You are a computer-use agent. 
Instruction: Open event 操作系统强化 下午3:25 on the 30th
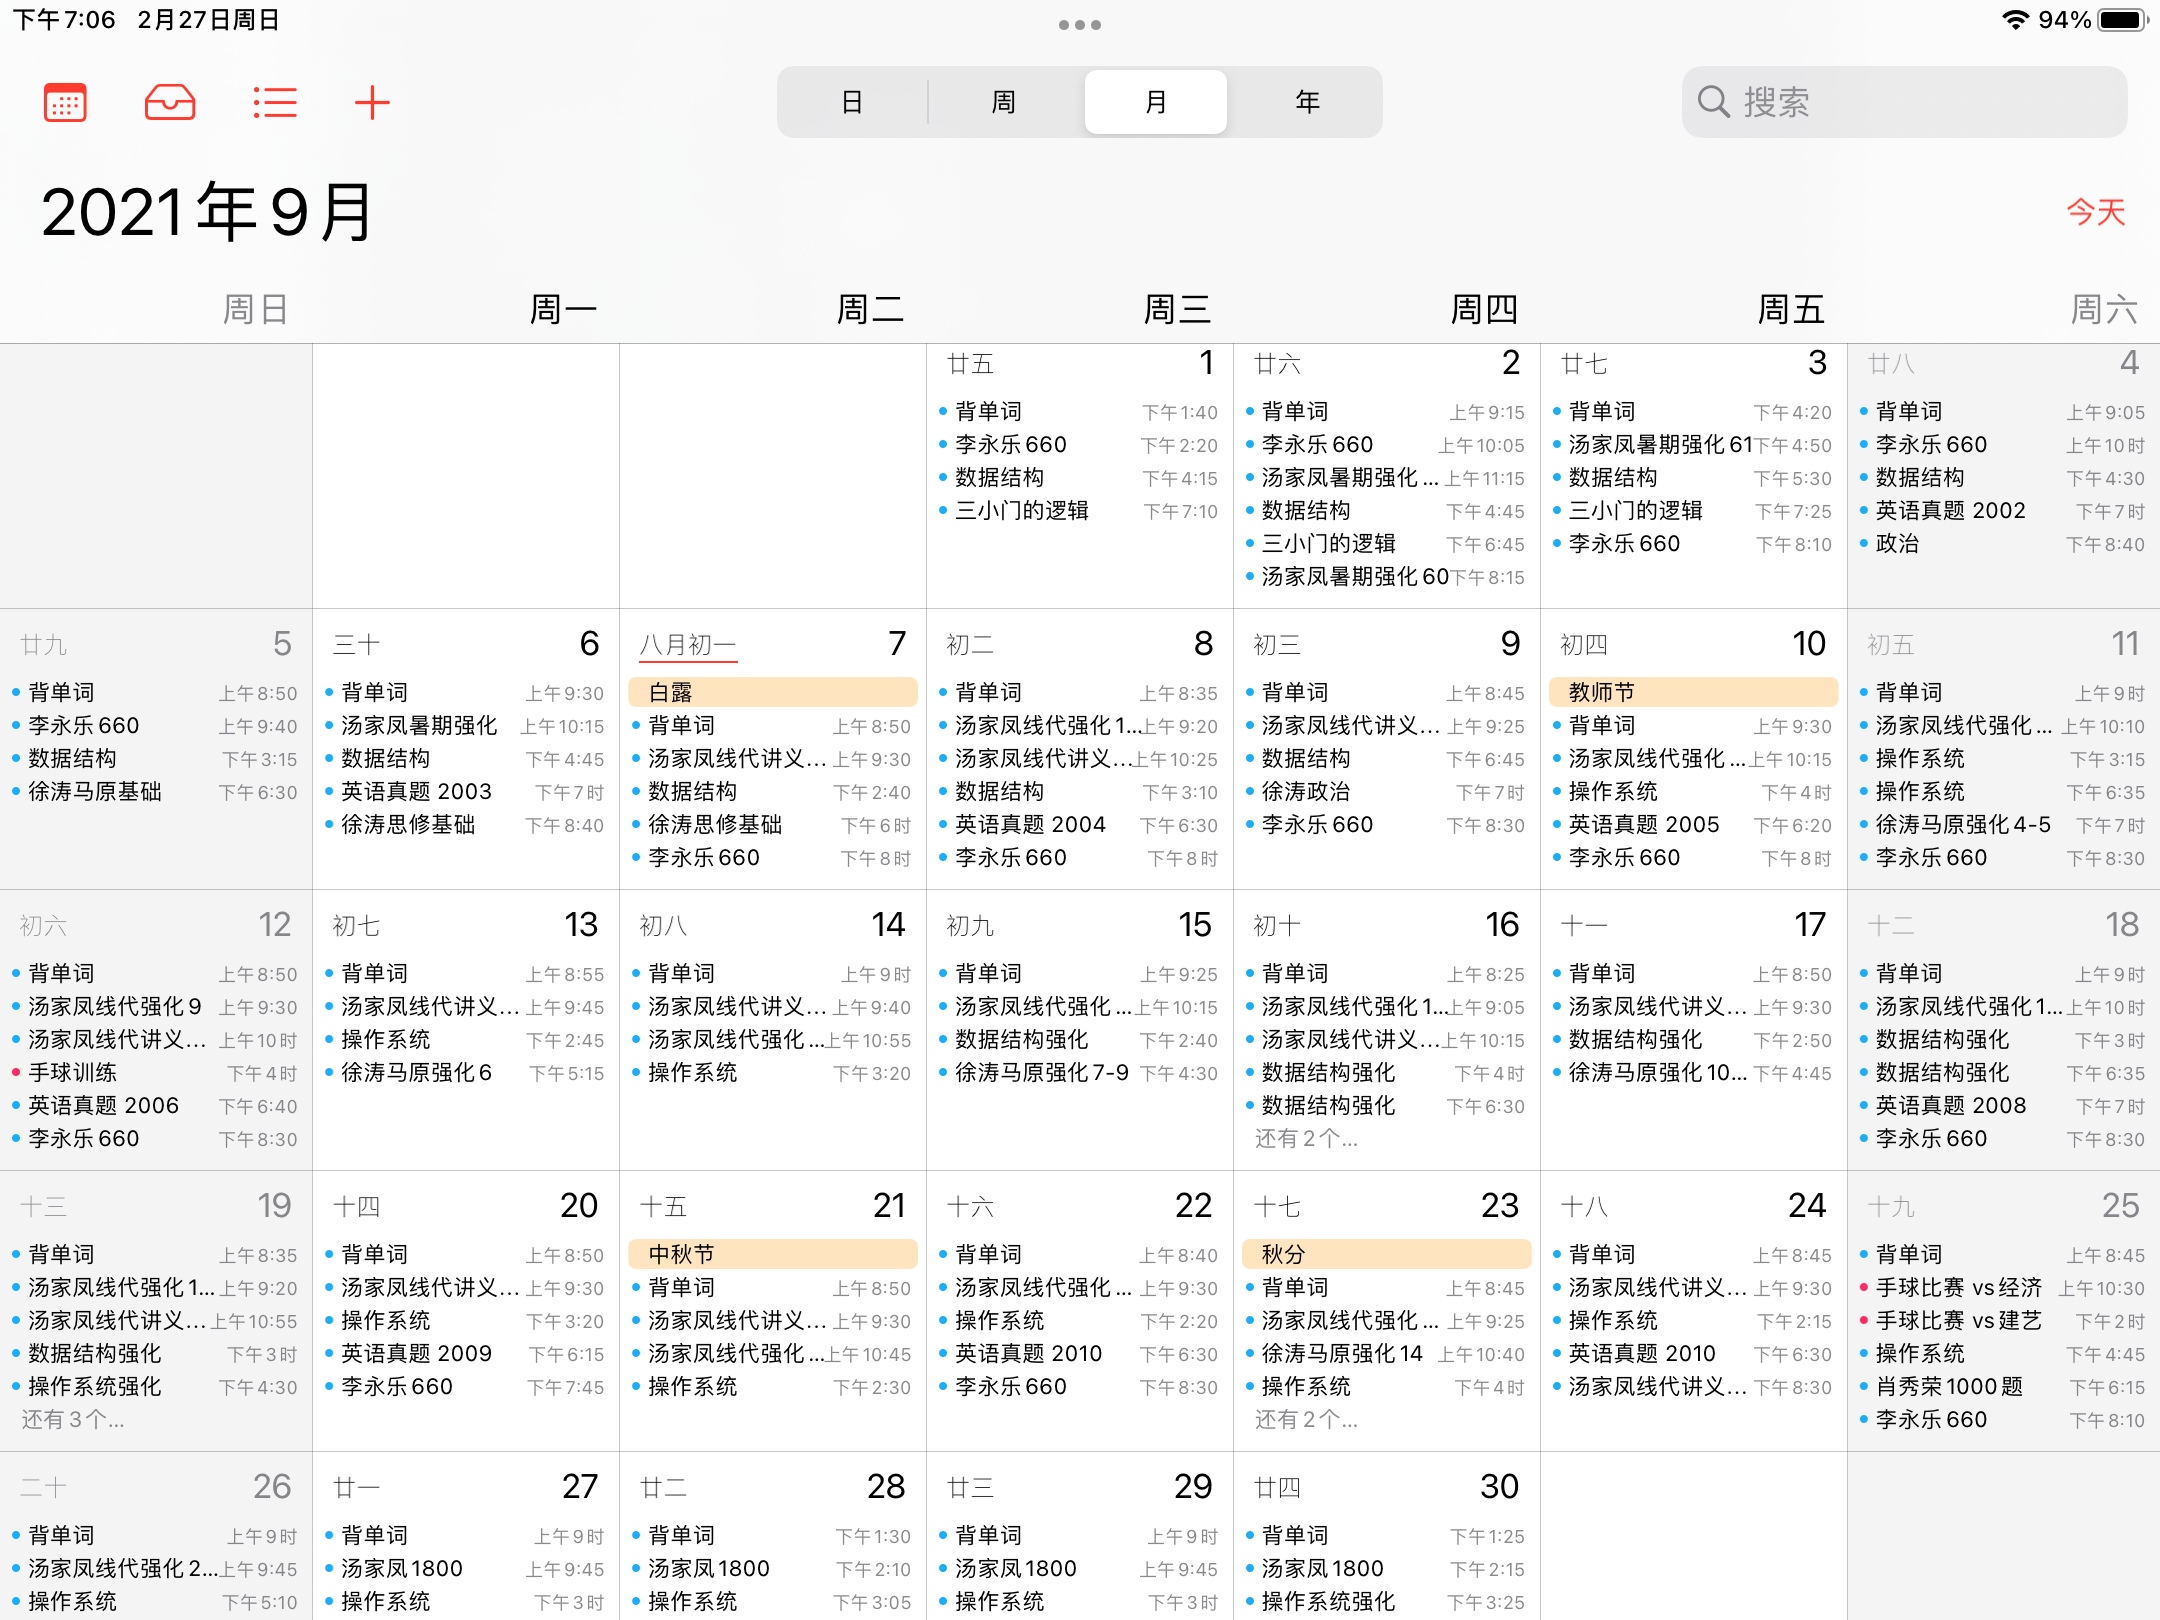click(1387, 1602)
